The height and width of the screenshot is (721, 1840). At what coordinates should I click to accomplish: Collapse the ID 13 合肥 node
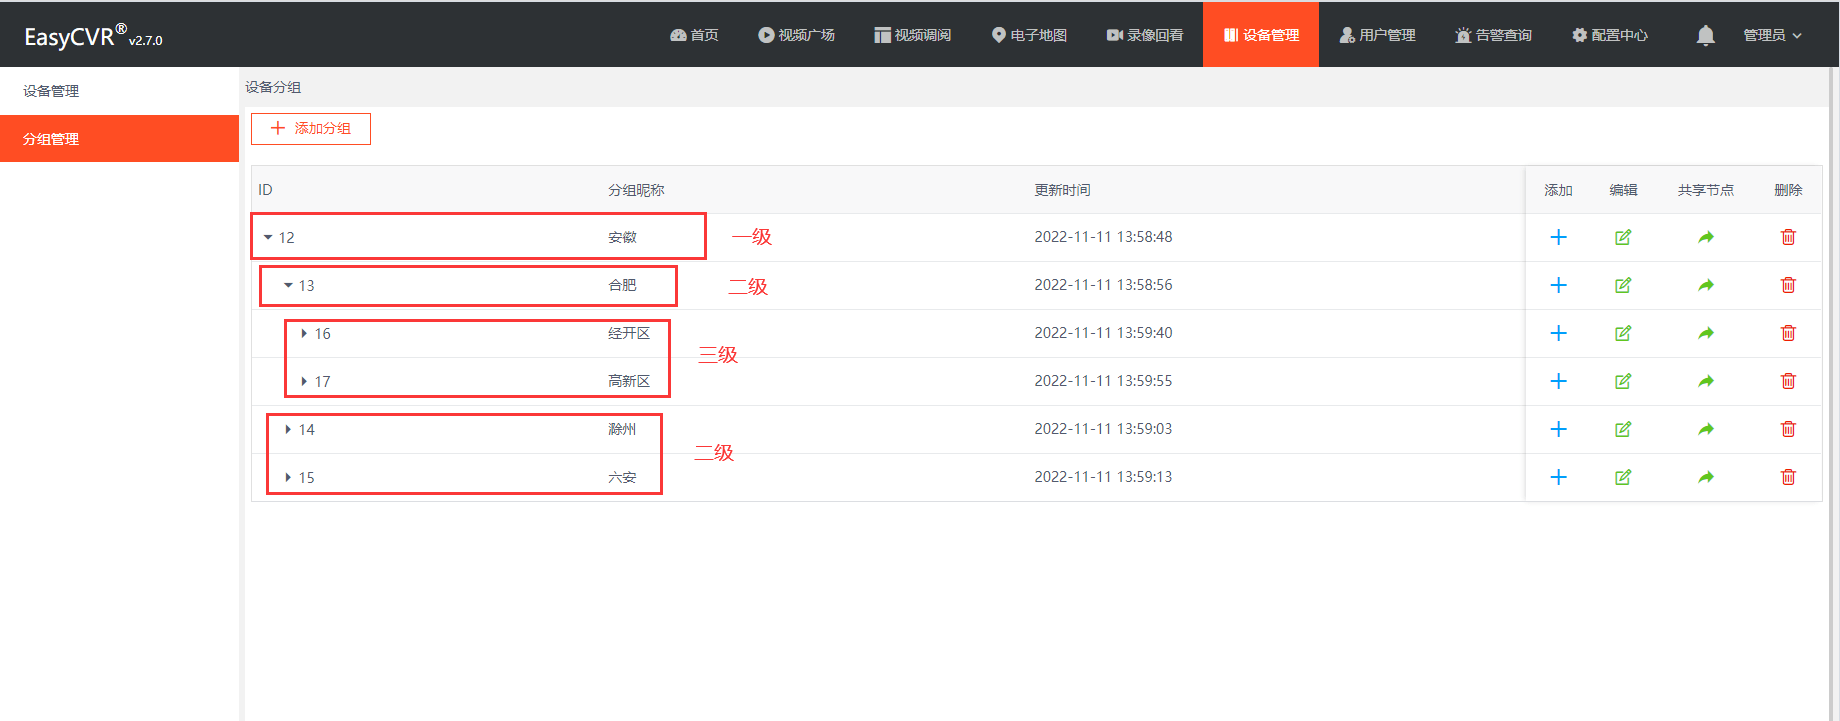tap(288, 285)
